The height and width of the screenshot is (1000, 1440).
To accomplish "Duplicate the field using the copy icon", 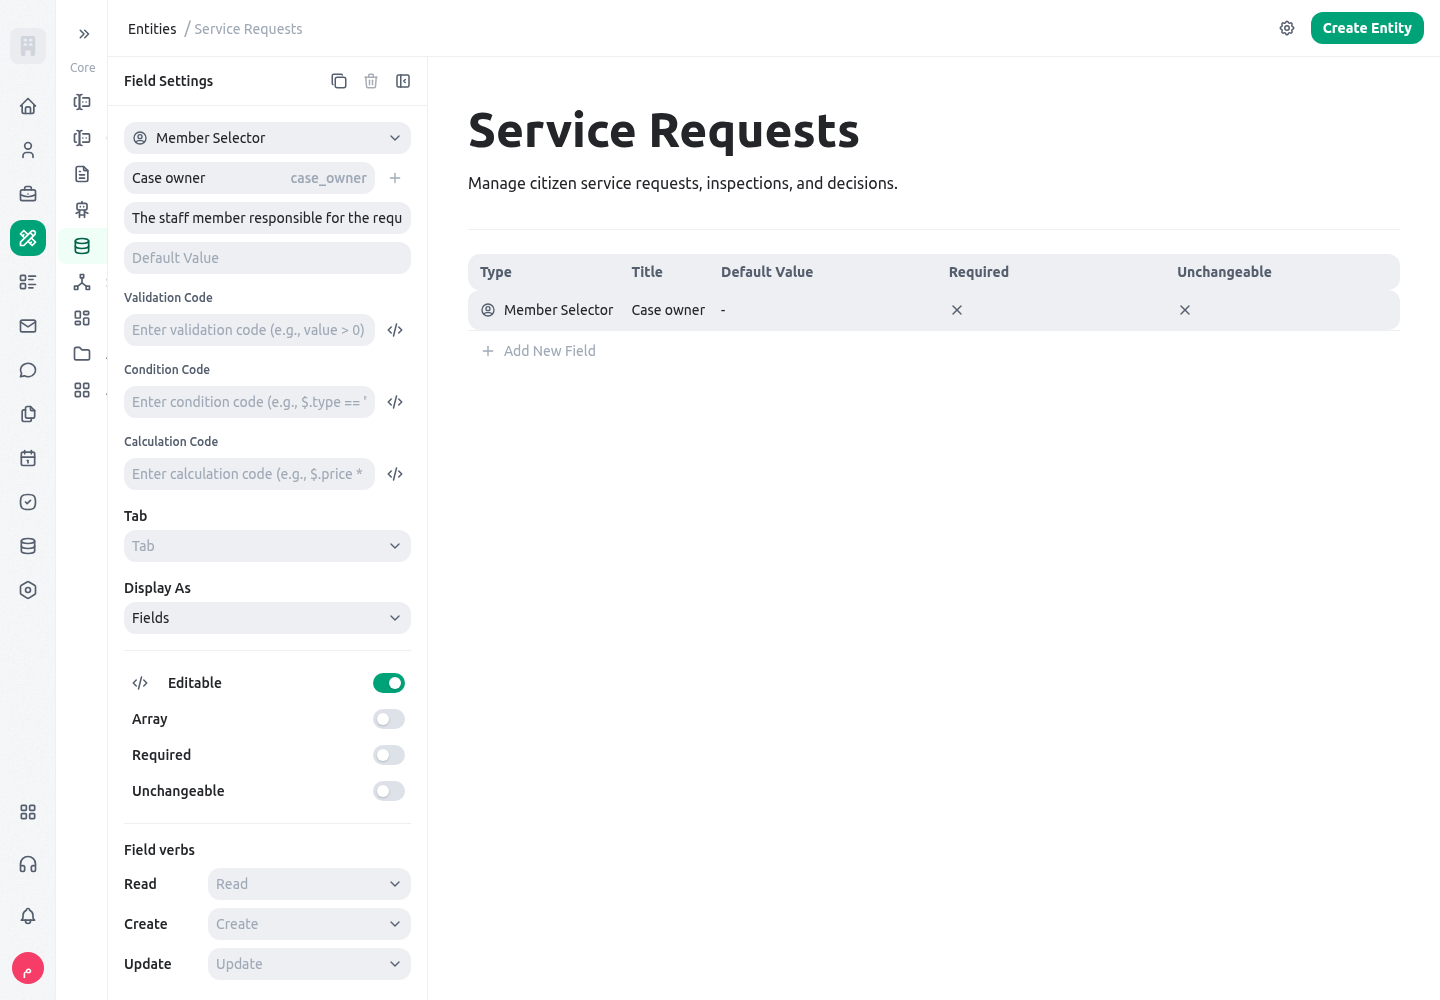I will (x=339, y=81).
